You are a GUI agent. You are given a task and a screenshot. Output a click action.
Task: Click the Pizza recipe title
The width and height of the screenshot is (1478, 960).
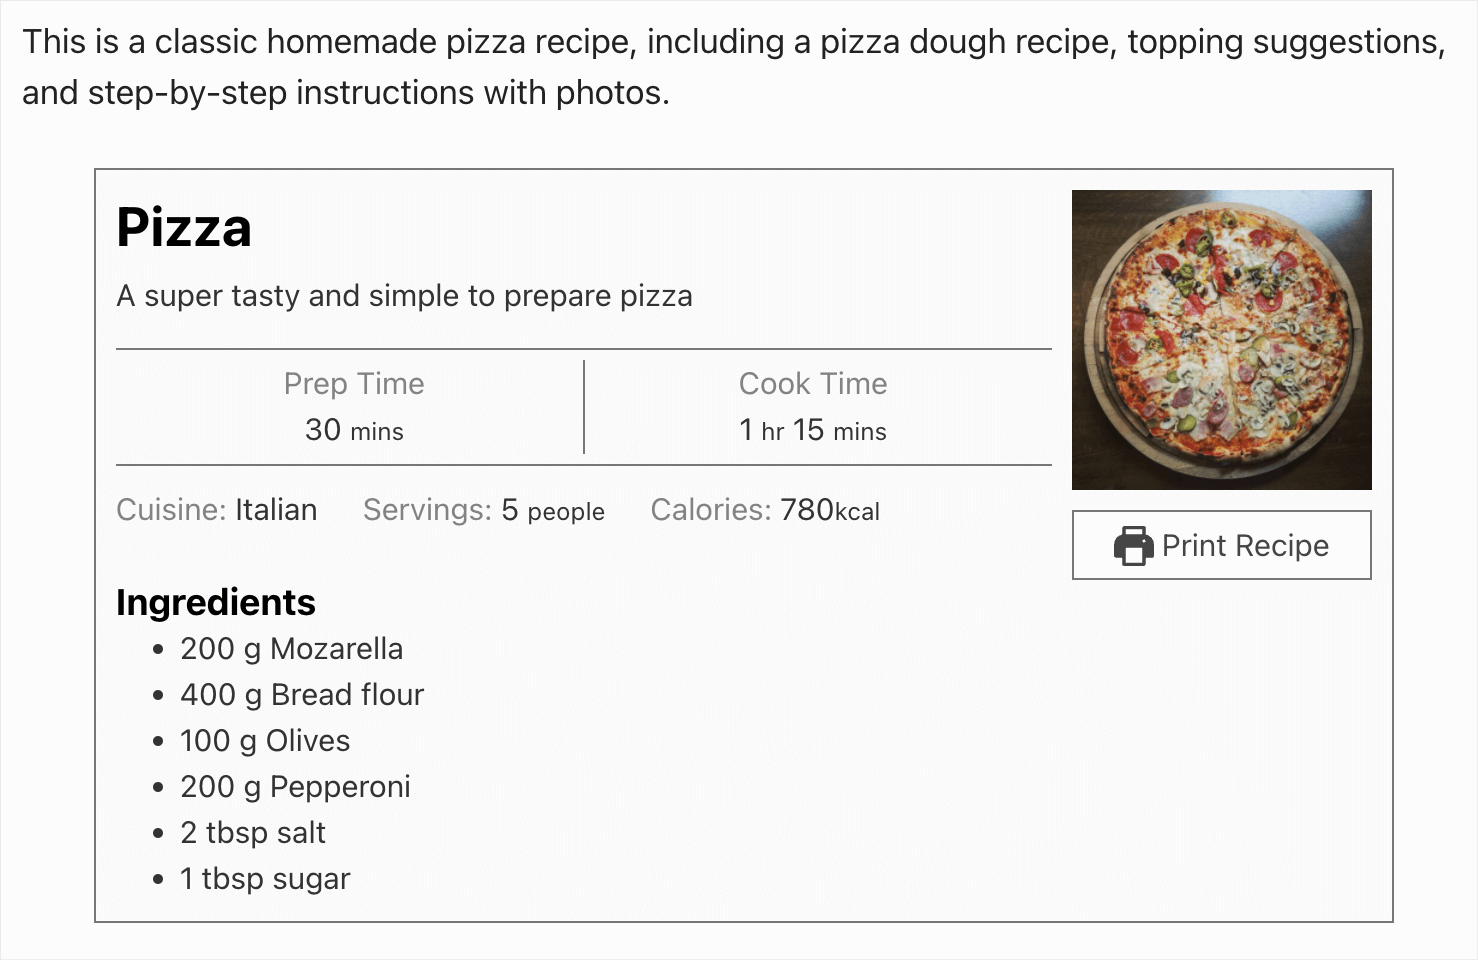click(x=184, y=228)
